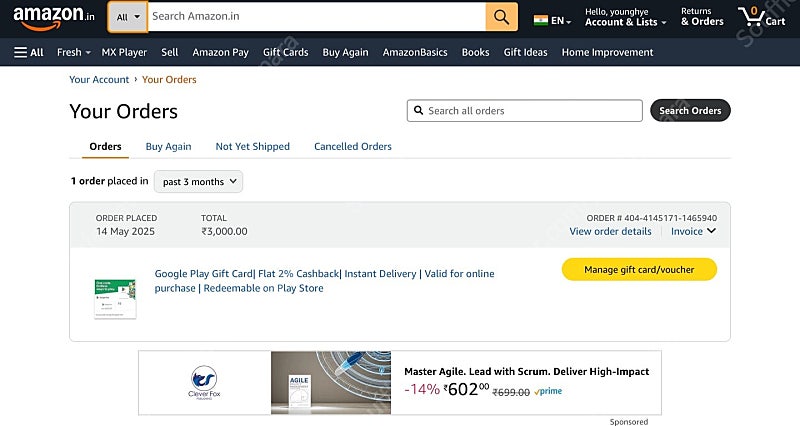Expand the past 3 months filter
This screenshot has width=800, height=426.
pos(198,182)
